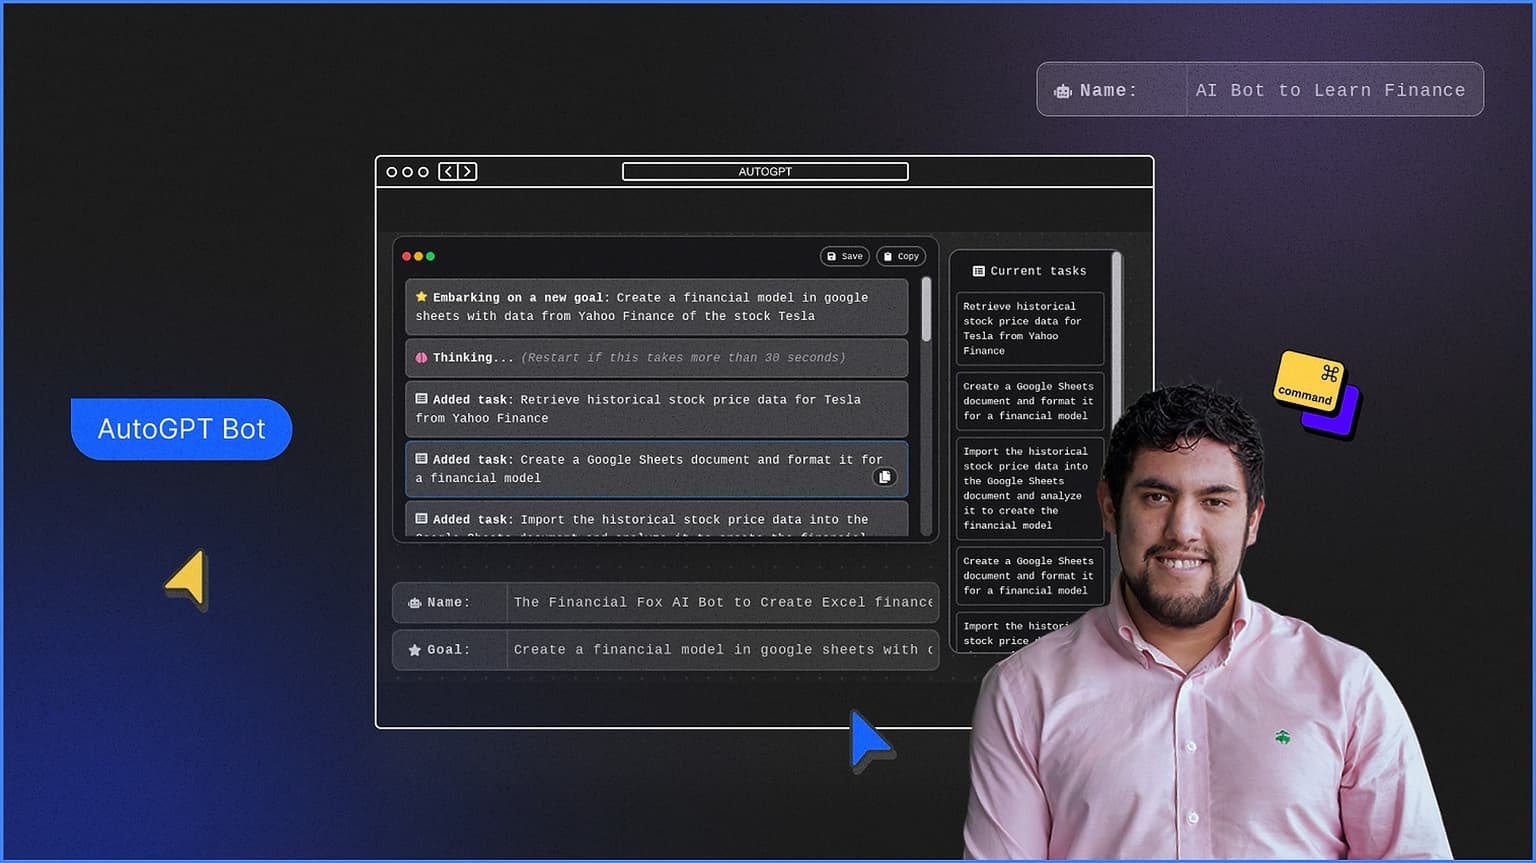Click the 'AI Bot to Learn Finance' name field
This screenshot has width=1536, height=863.
click(x=1334, y=90)
